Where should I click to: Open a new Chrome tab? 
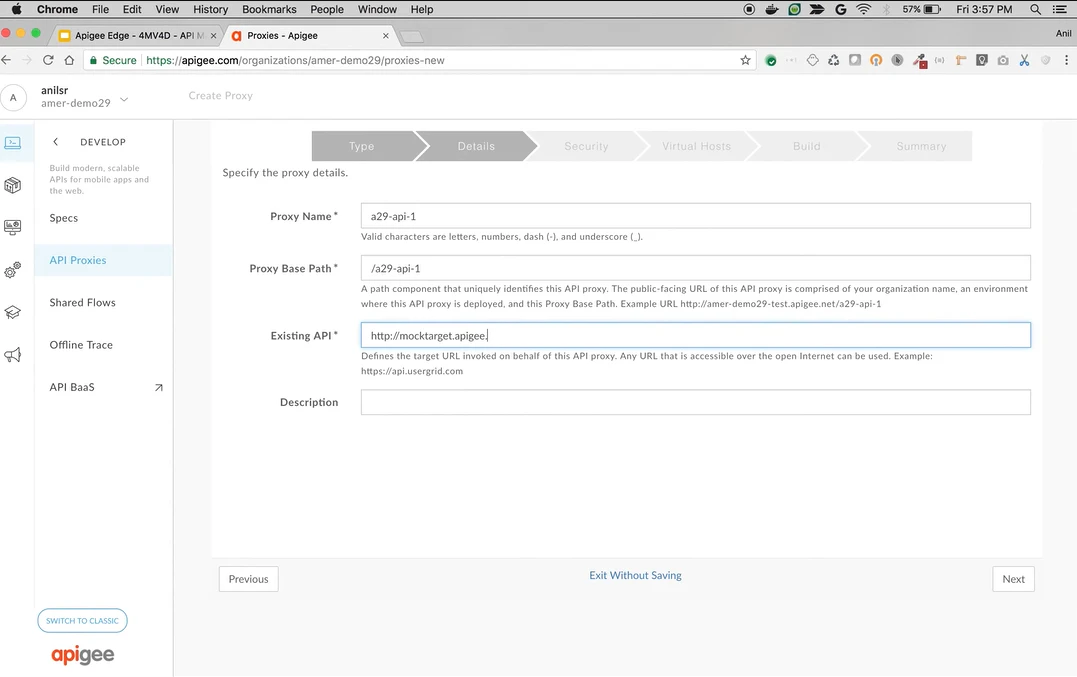tap(411, 36)
